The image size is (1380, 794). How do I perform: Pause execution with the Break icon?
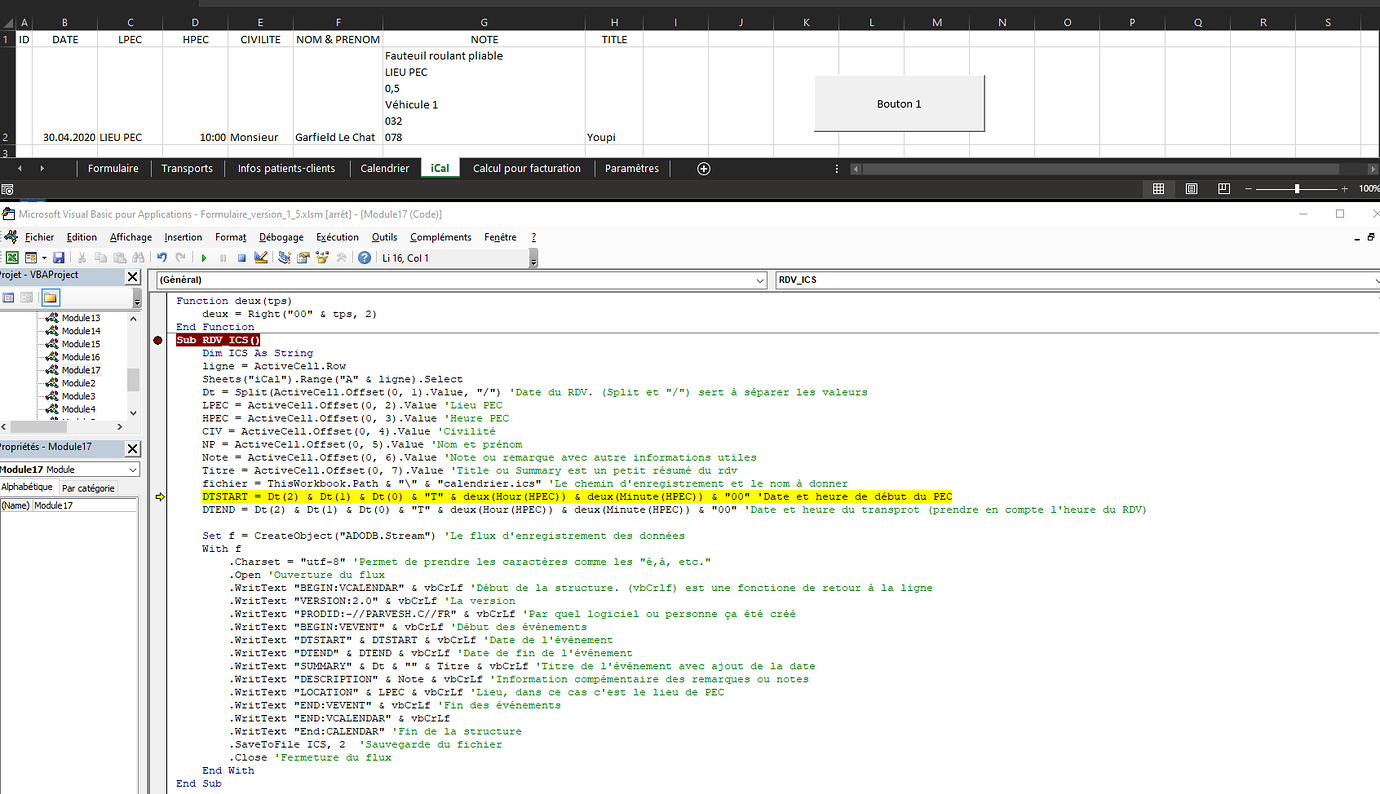click(223, 258)
